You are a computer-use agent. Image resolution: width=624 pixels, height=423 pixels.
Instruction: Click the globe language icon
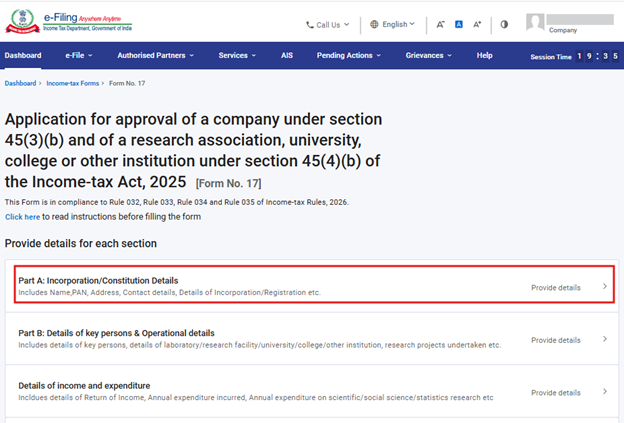(374, 24)
